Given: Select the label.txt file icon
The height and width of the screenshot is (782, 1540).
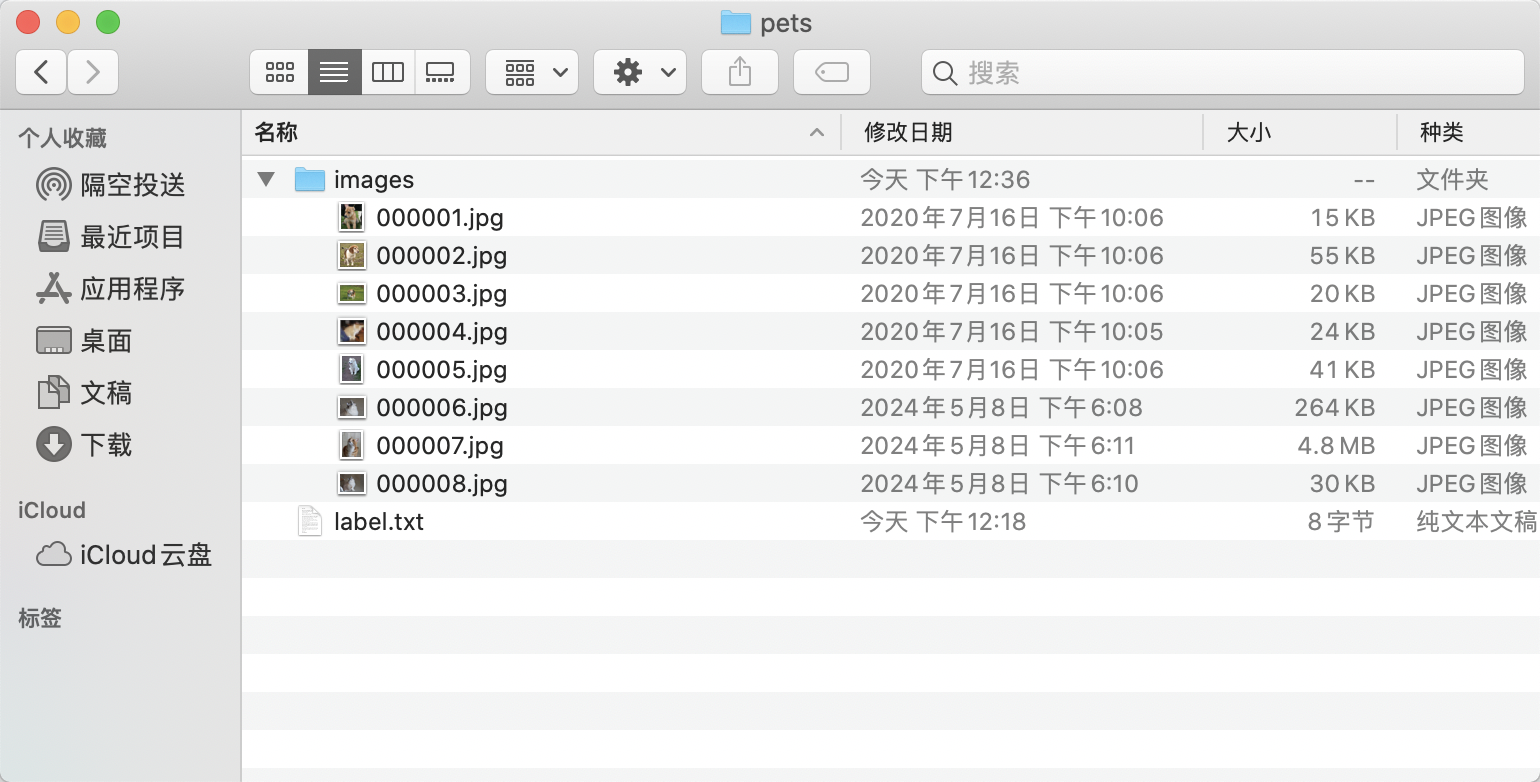Looking at the screenshot, I should pos(311,522).
